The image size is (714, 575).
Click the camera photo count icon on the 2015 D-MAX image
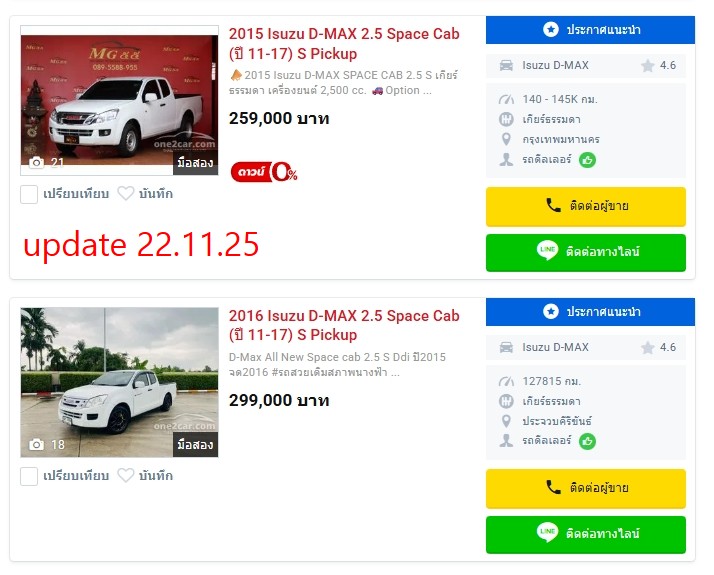[36, 163]
